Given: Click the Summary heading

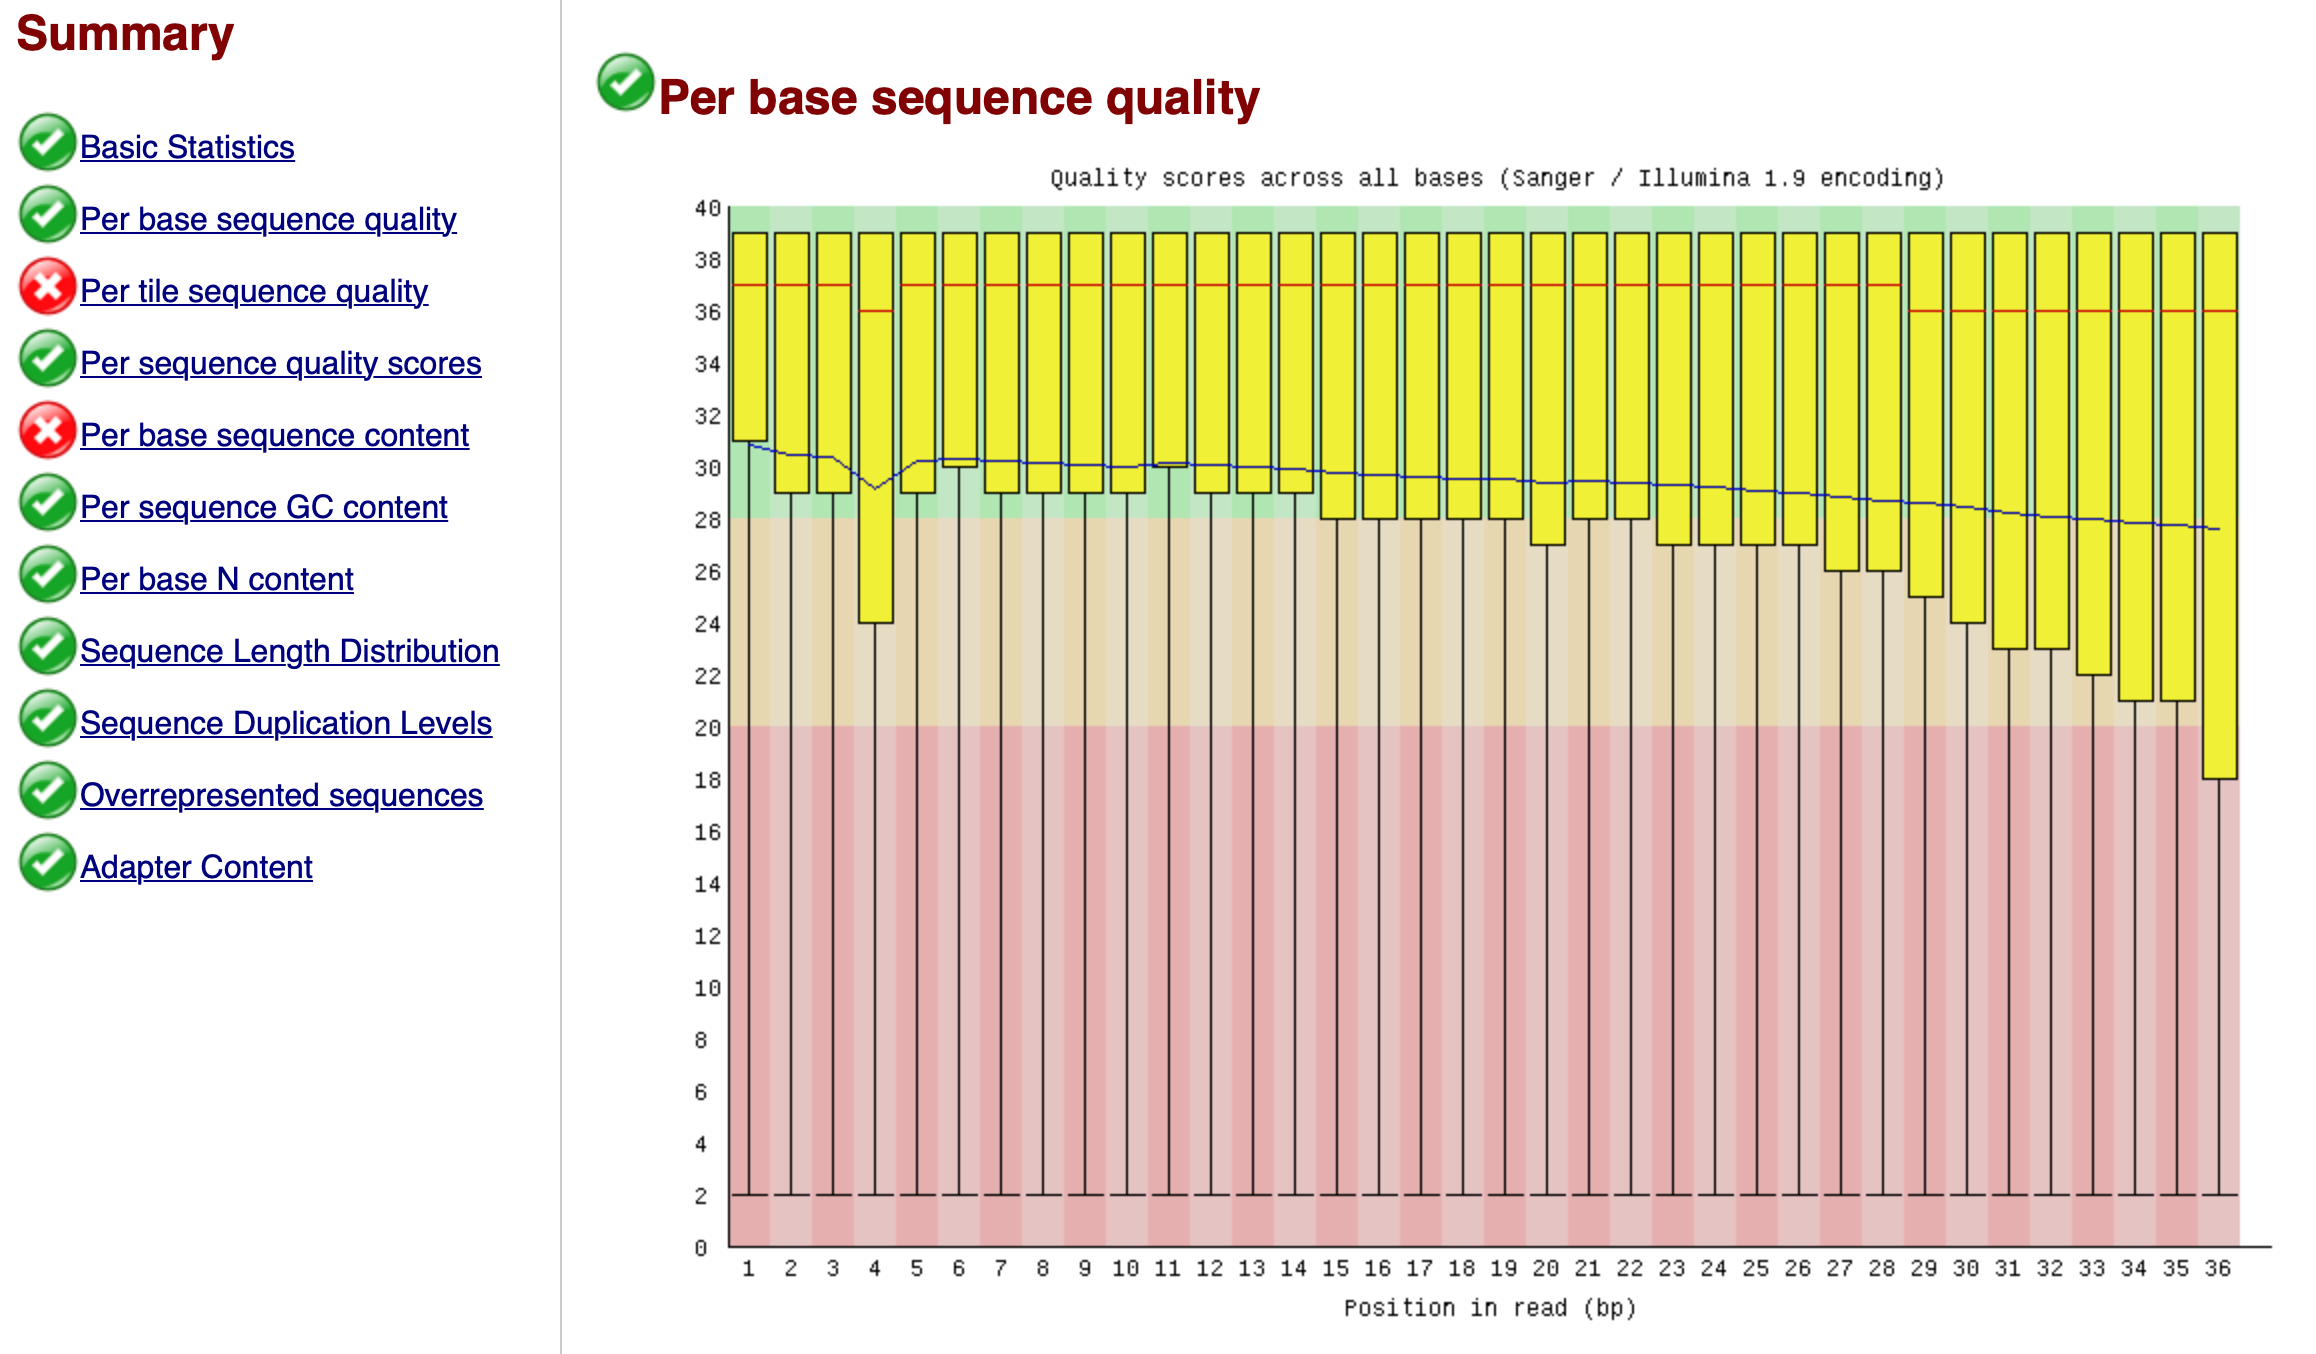Looking at the screenshot, I should coord(124,36).
